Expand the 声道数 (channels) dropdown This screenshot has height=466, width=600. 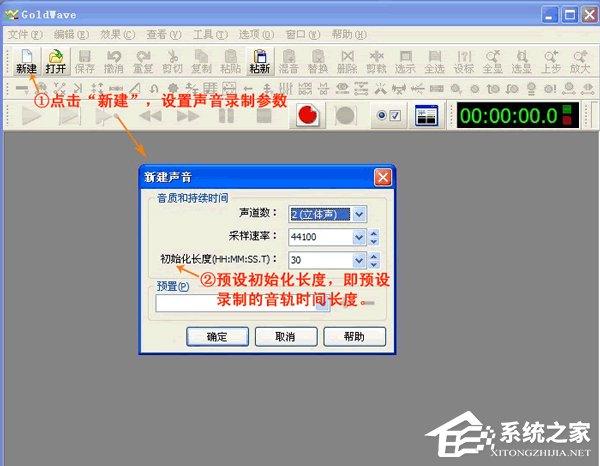point(359,212)
